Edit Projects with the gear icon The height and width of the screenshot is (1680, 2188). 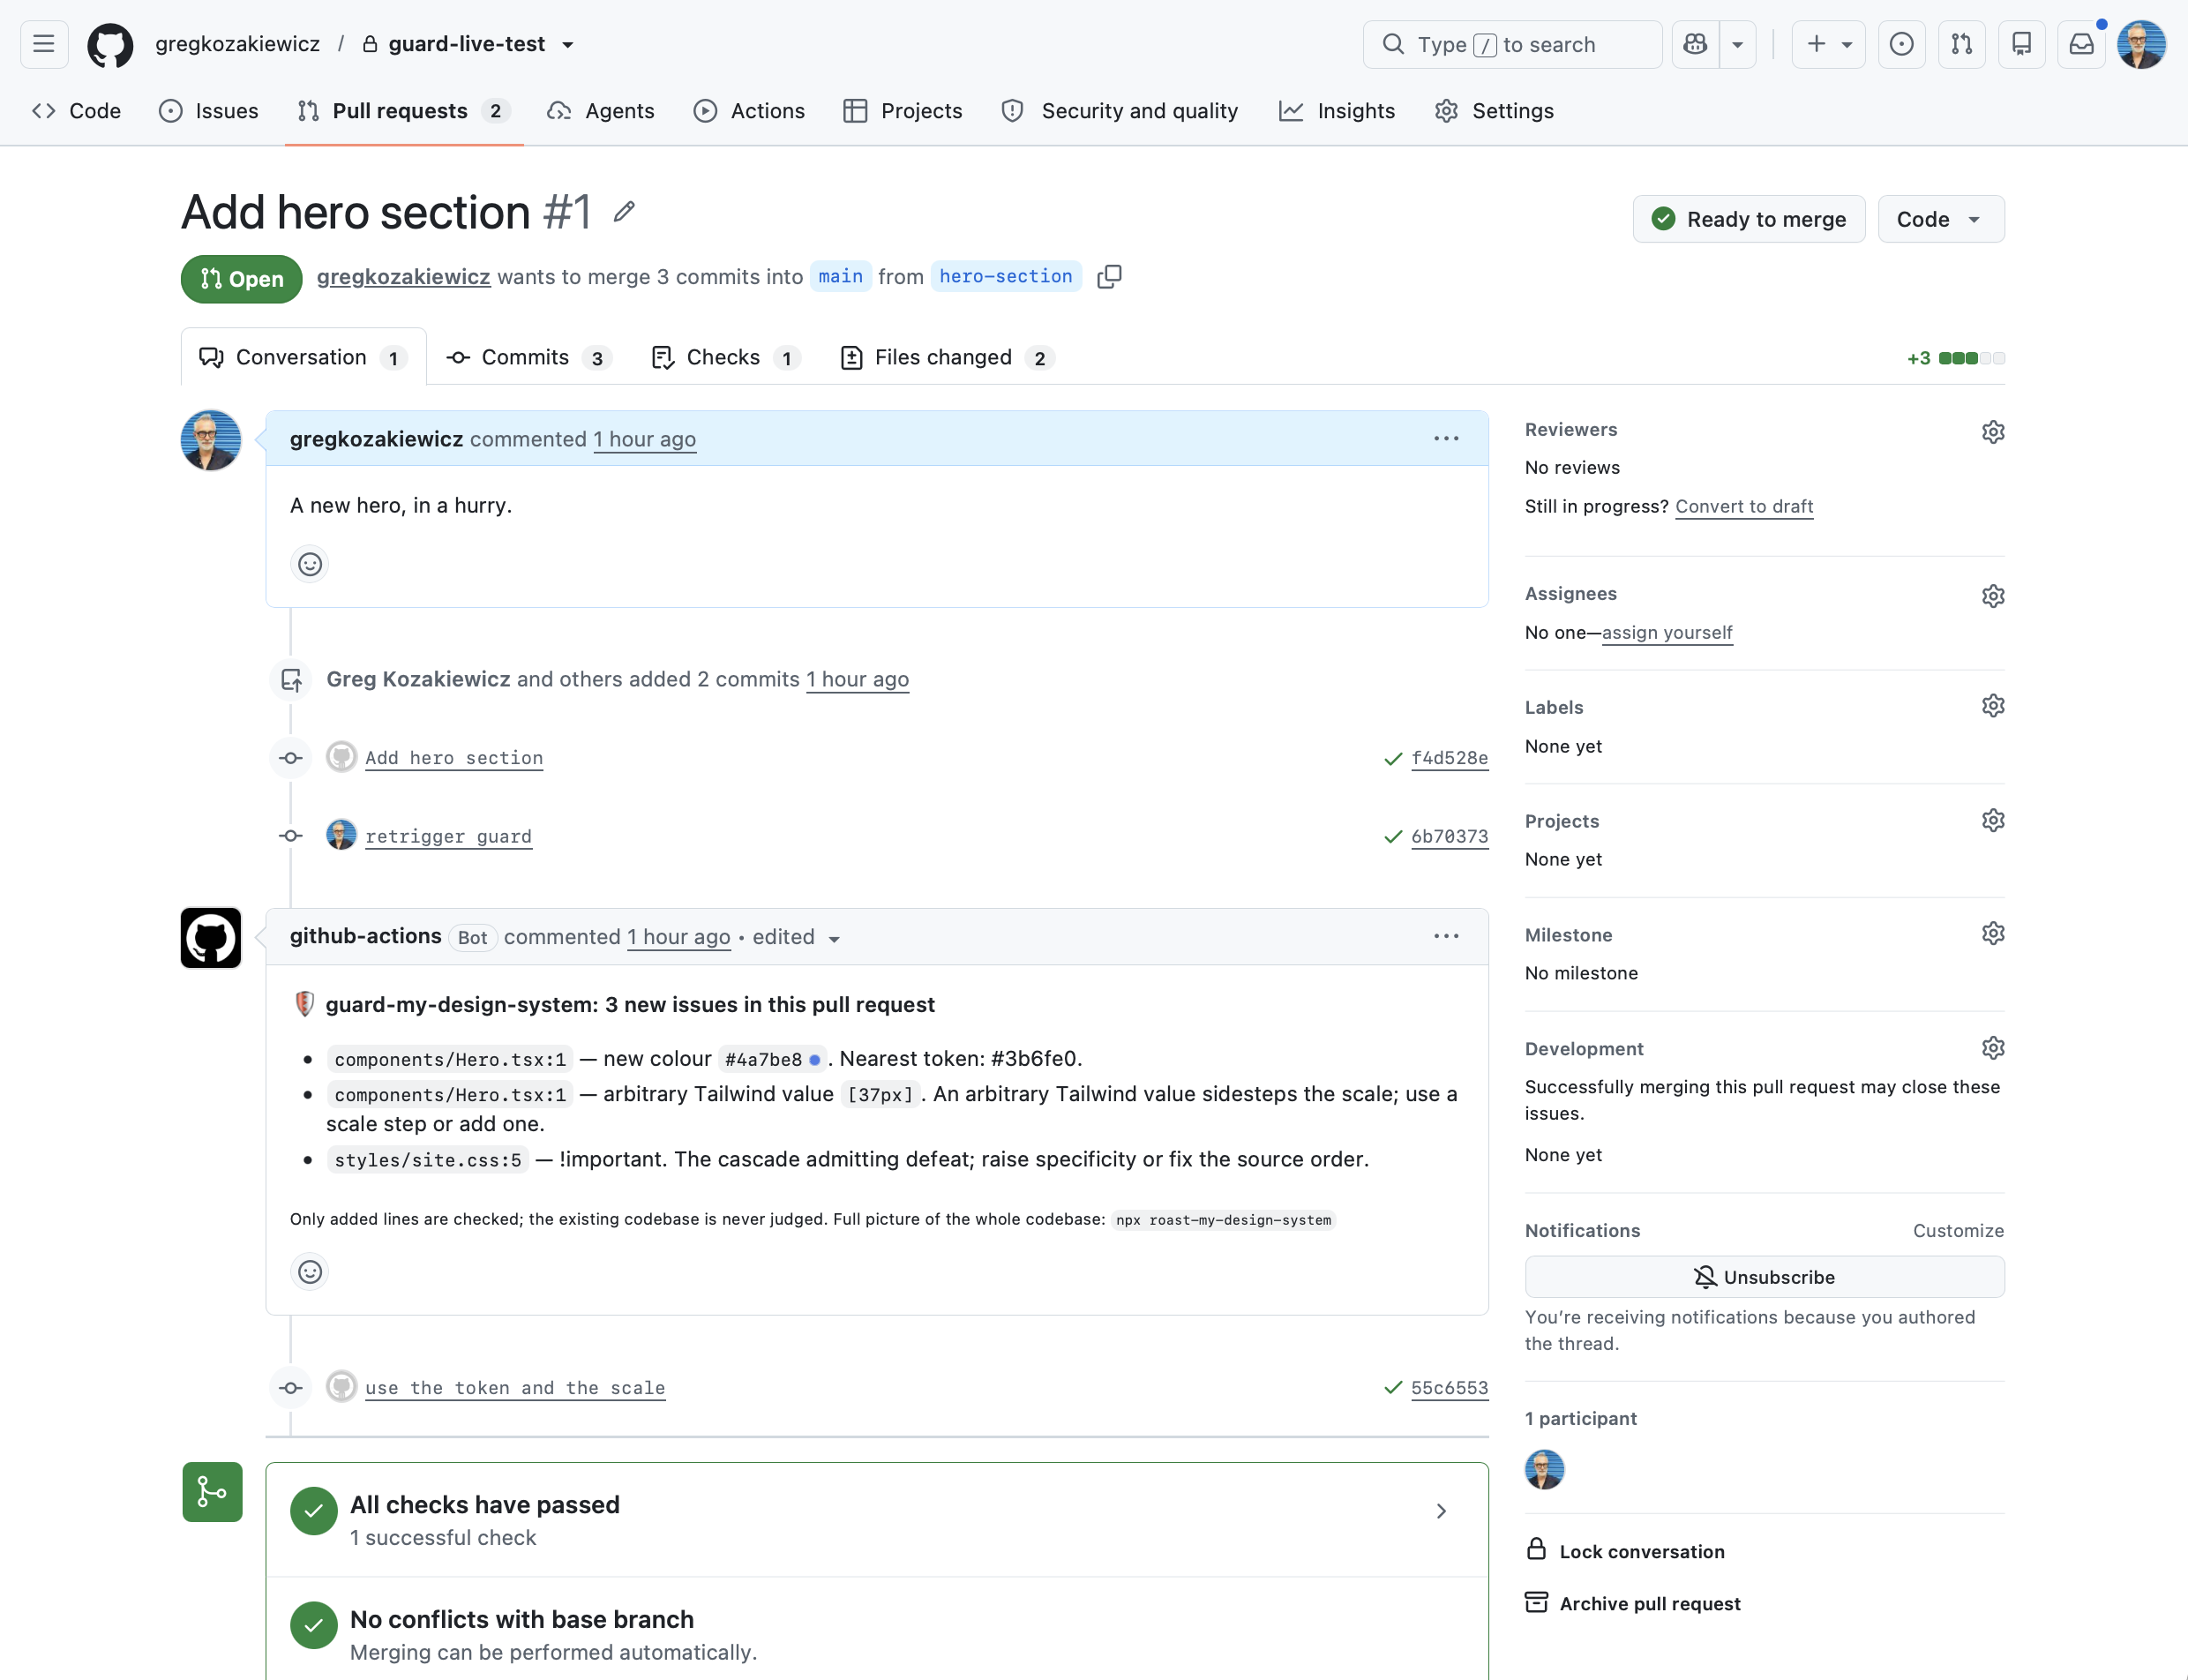pyautogui.click(x=1992, y=820)
